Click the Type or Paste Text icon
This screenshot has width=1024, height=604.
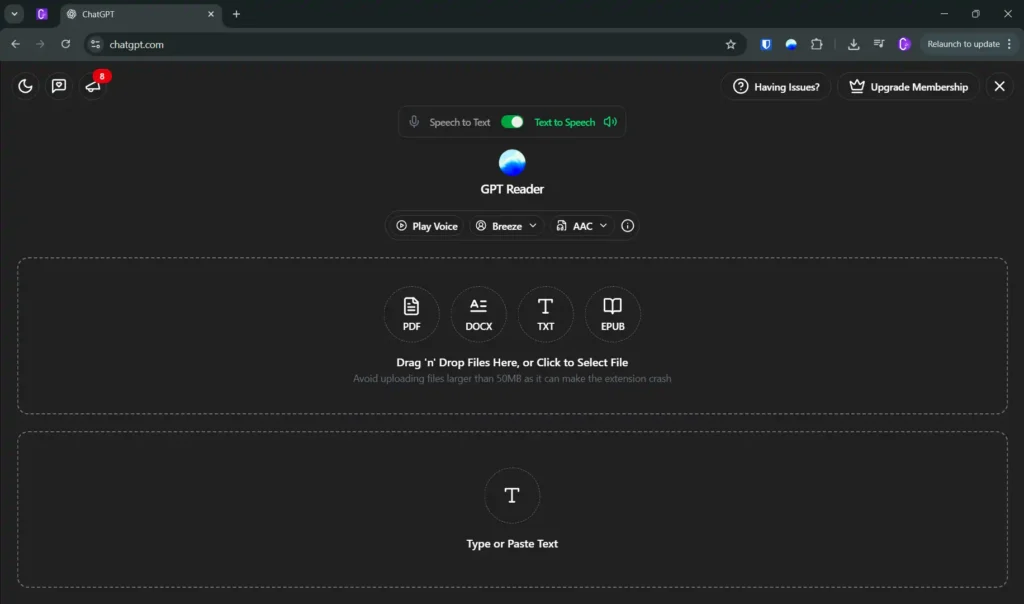512,496
